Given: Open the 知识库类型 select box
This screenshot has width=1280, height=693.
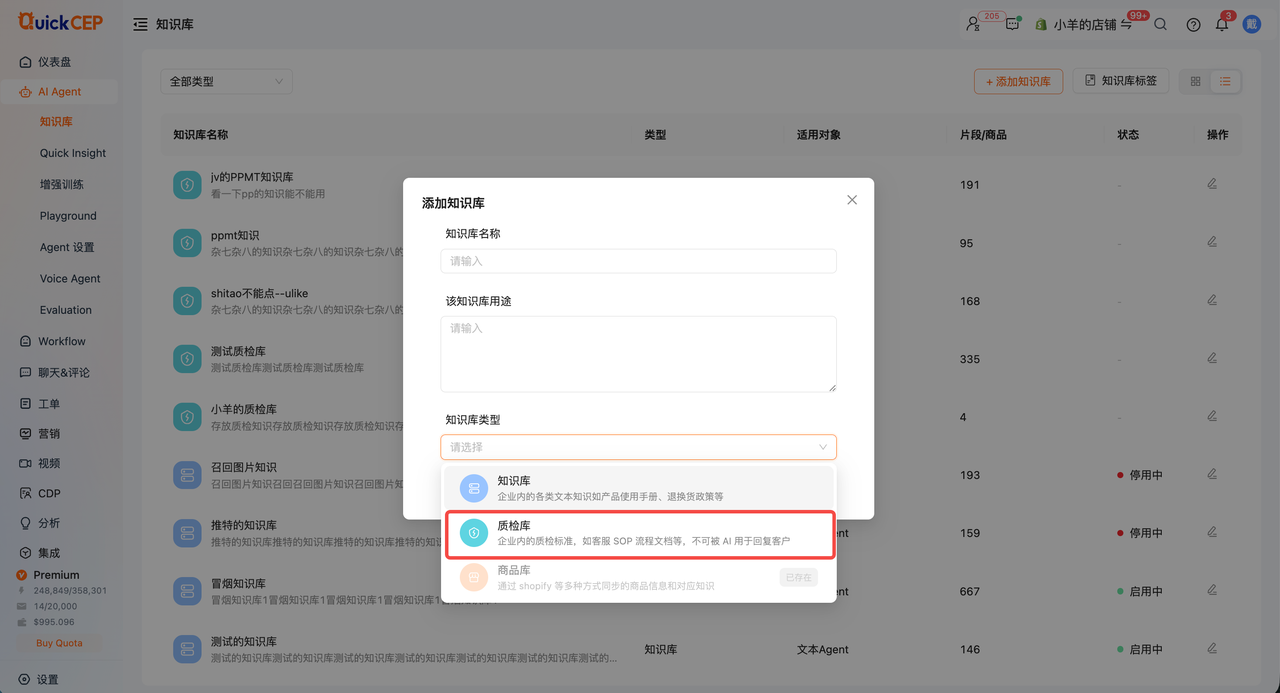Looking at the screenshot, I should (638, 447).
